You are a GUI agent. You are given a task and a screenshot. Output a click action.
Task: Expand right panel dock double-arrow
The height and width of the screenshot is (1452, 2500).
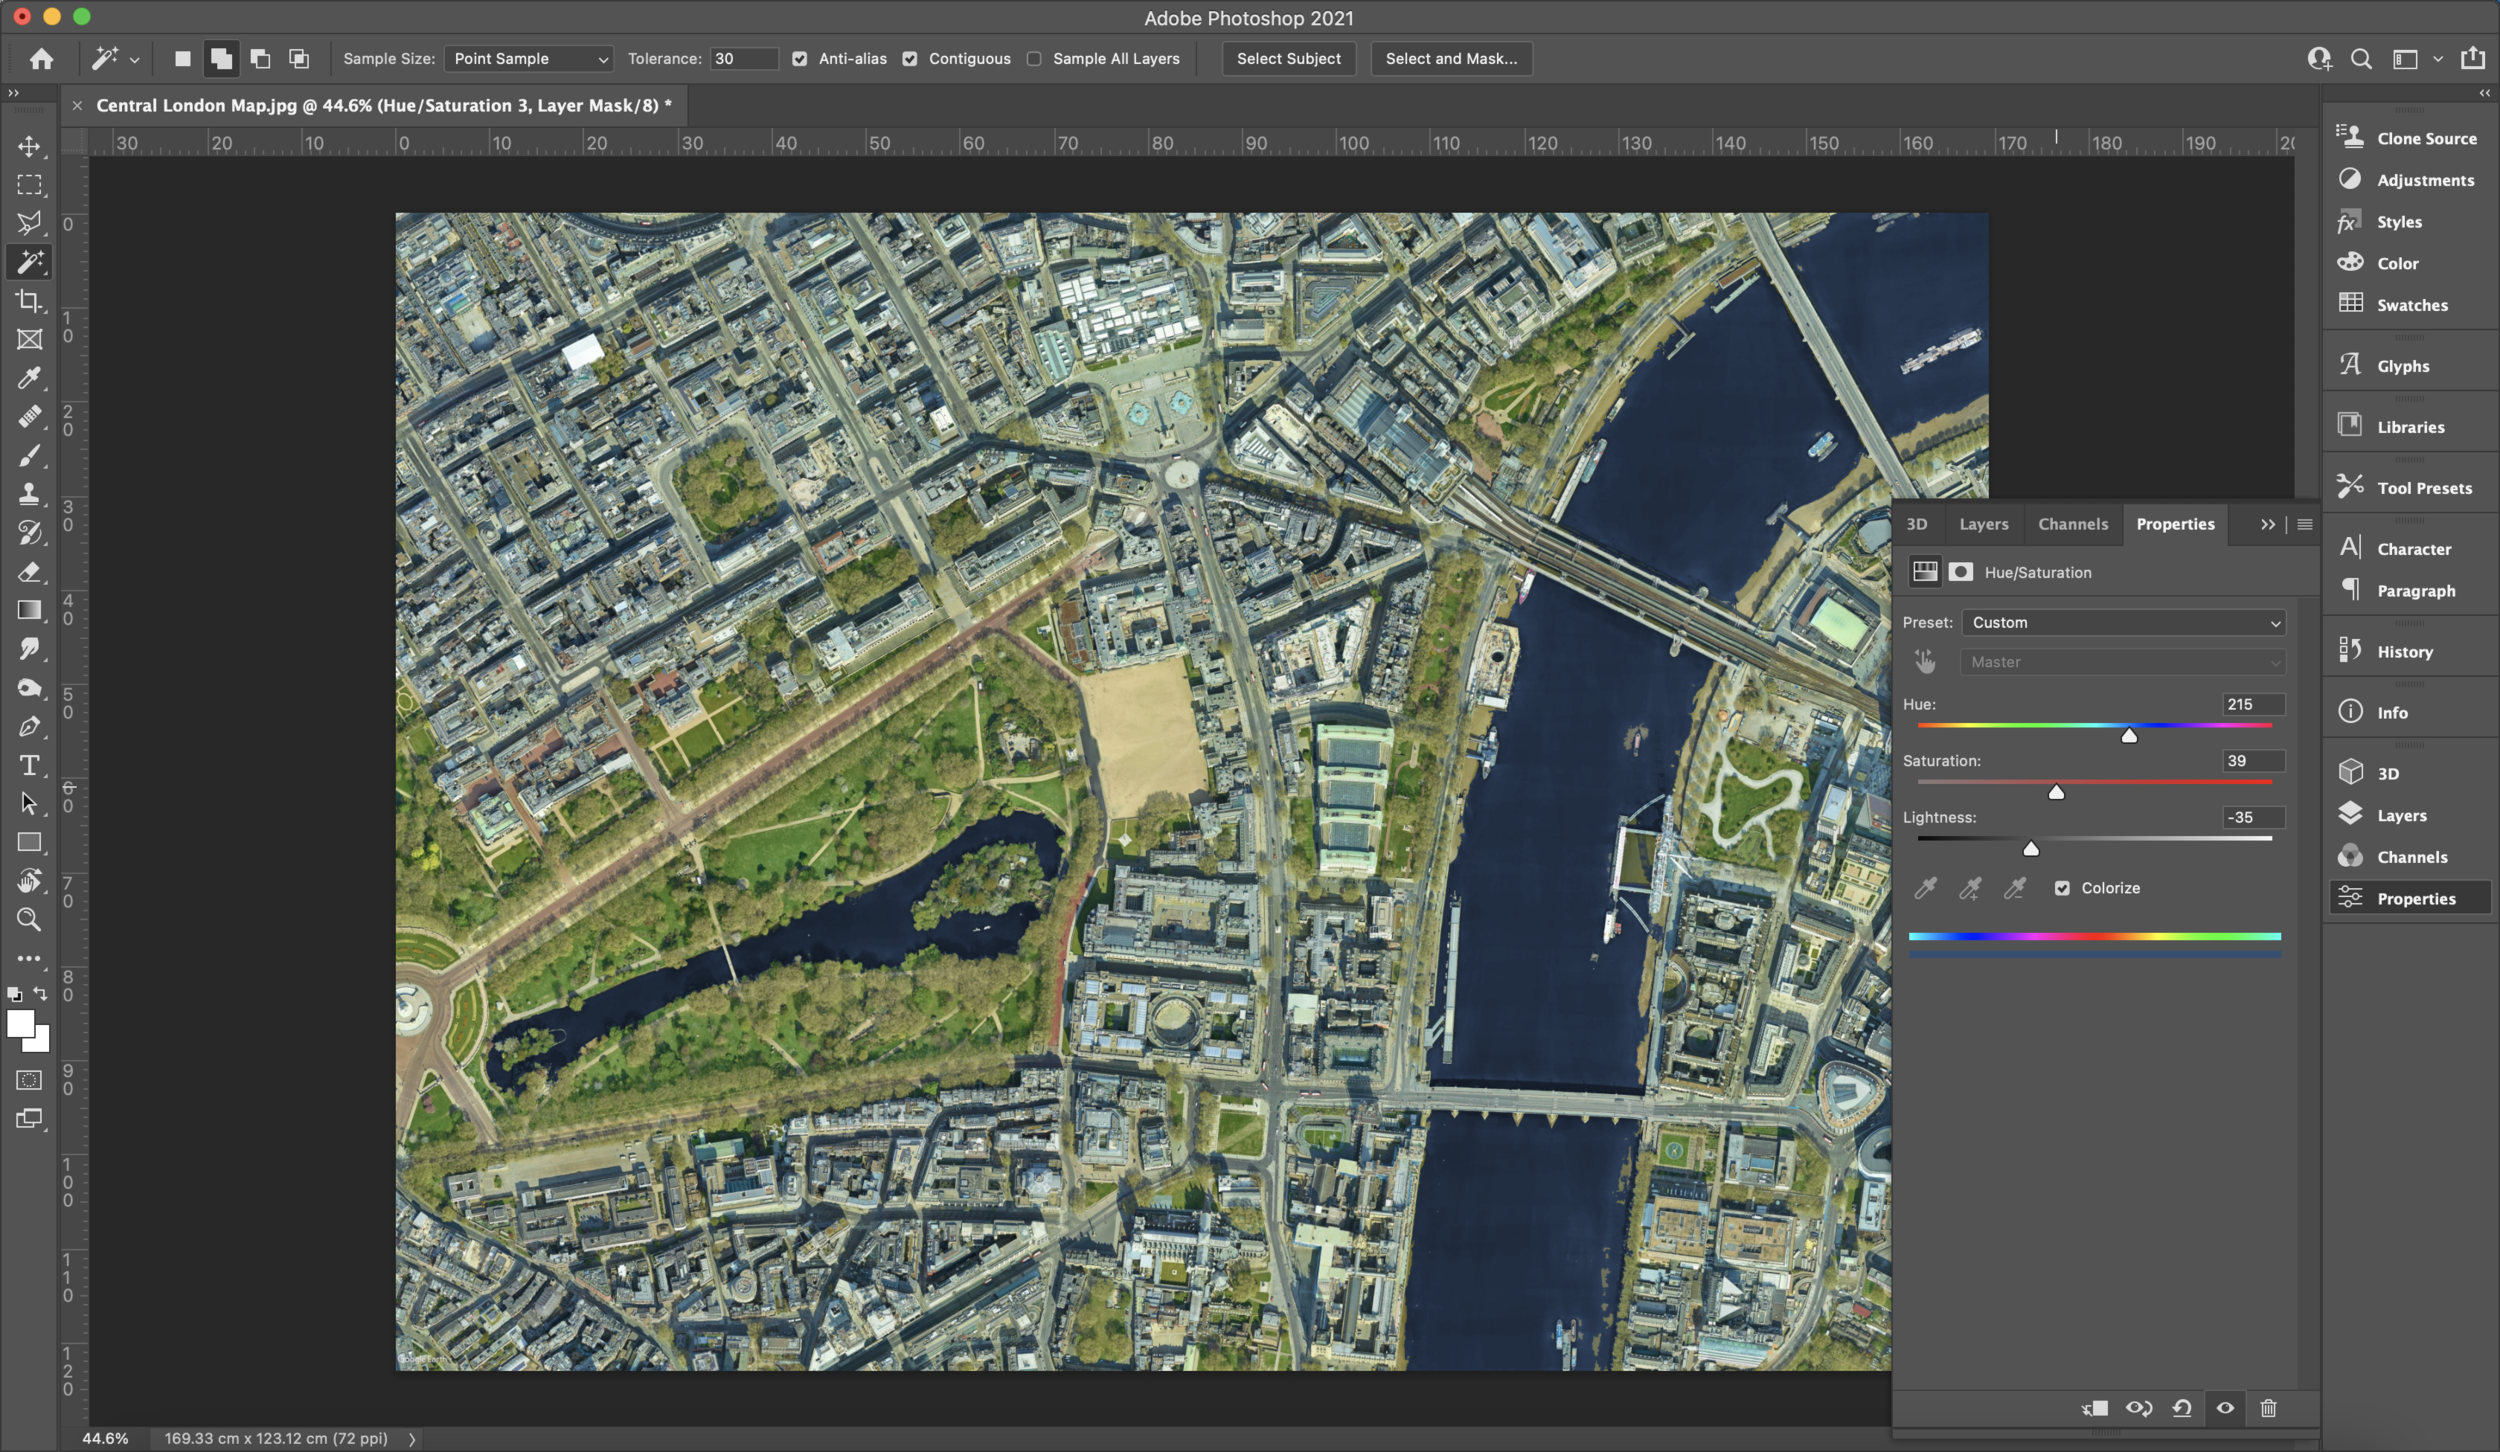[x=2485, y=93]
